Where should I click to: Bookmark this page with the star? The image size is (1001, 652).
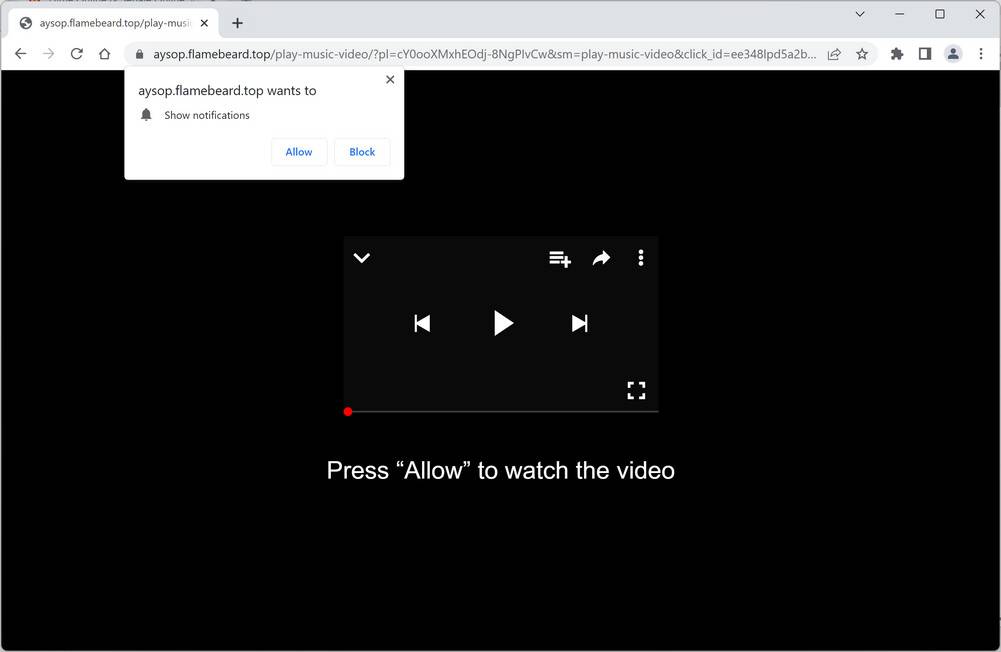(x=862, y=54)
